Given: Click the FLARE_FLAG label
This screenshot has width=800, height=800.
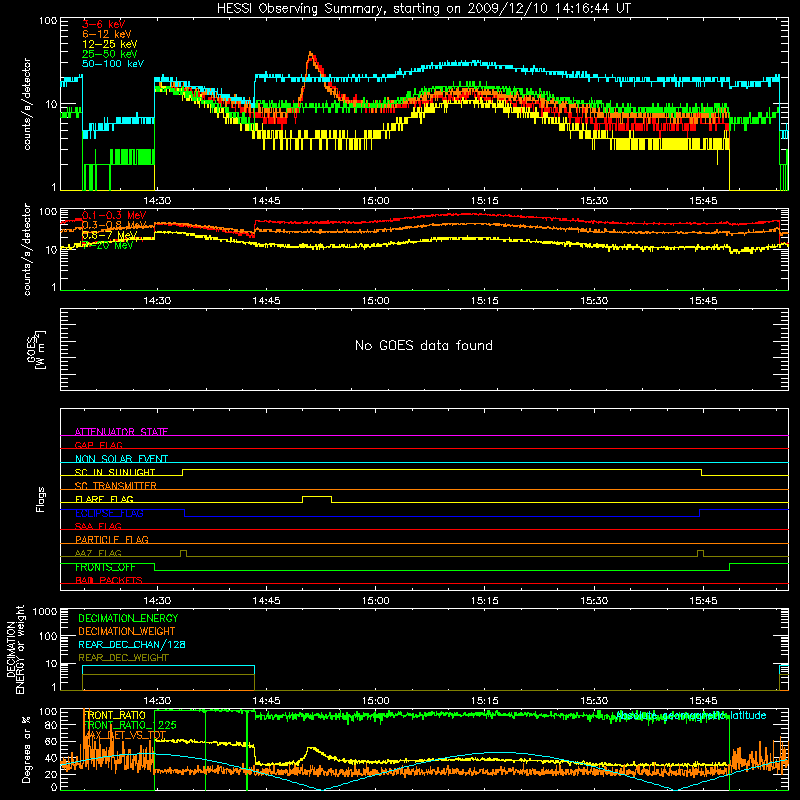Looking at the screenshot, I should click(x=104, y=499).
